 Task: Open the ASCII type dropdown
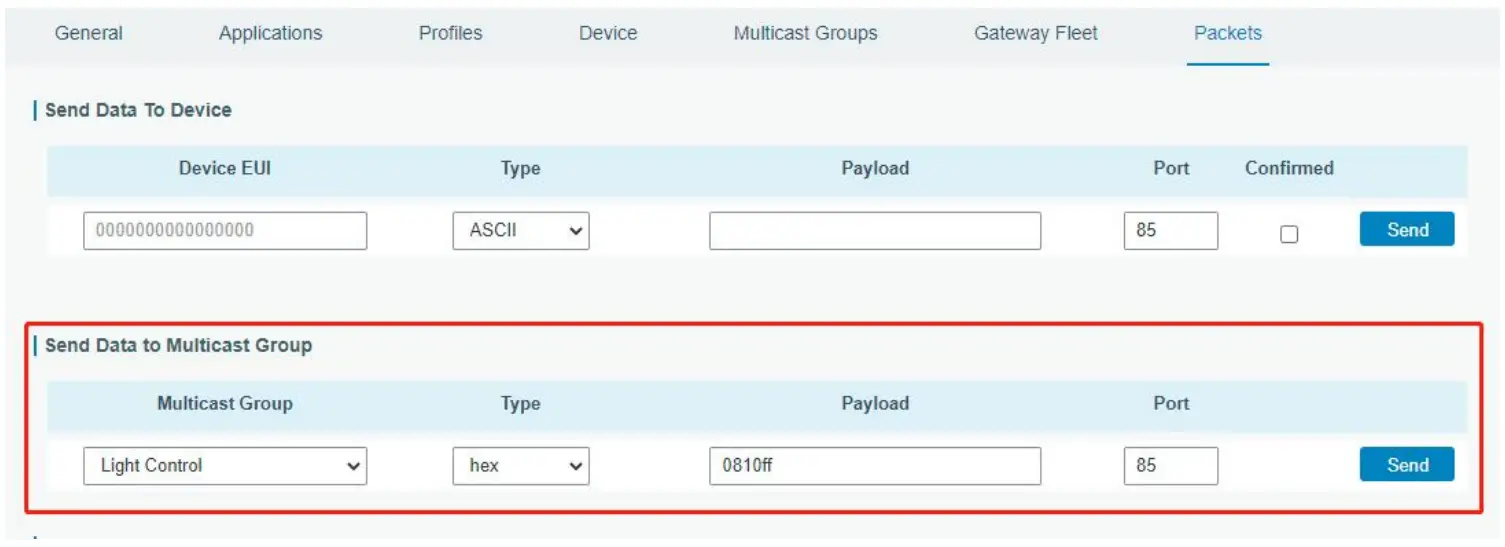pyautogui.click(x=521, y=230)
